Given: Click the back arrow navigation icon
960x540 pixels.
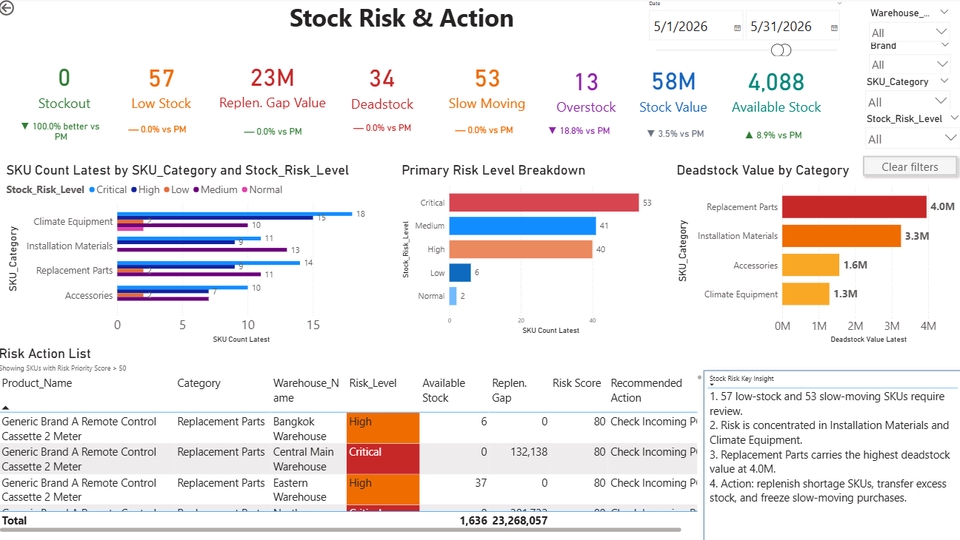Looking at the screenshot, I should [x=6, y=8].
